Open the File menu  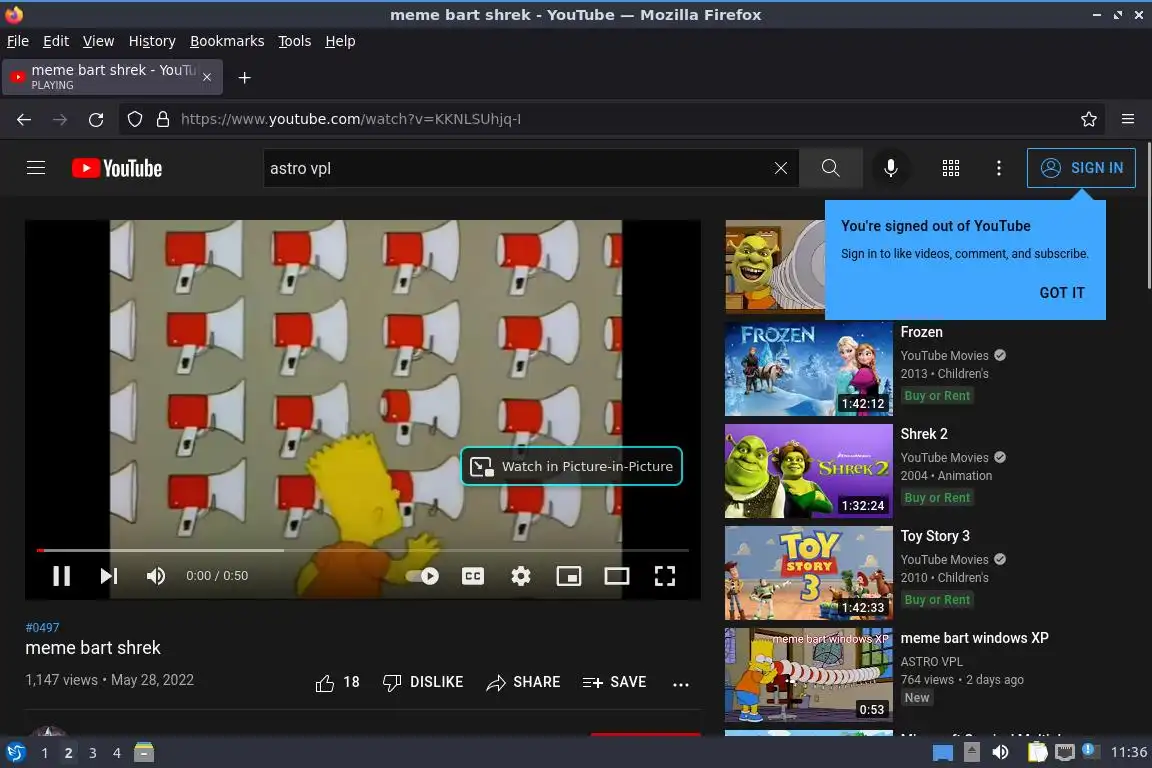18,41
